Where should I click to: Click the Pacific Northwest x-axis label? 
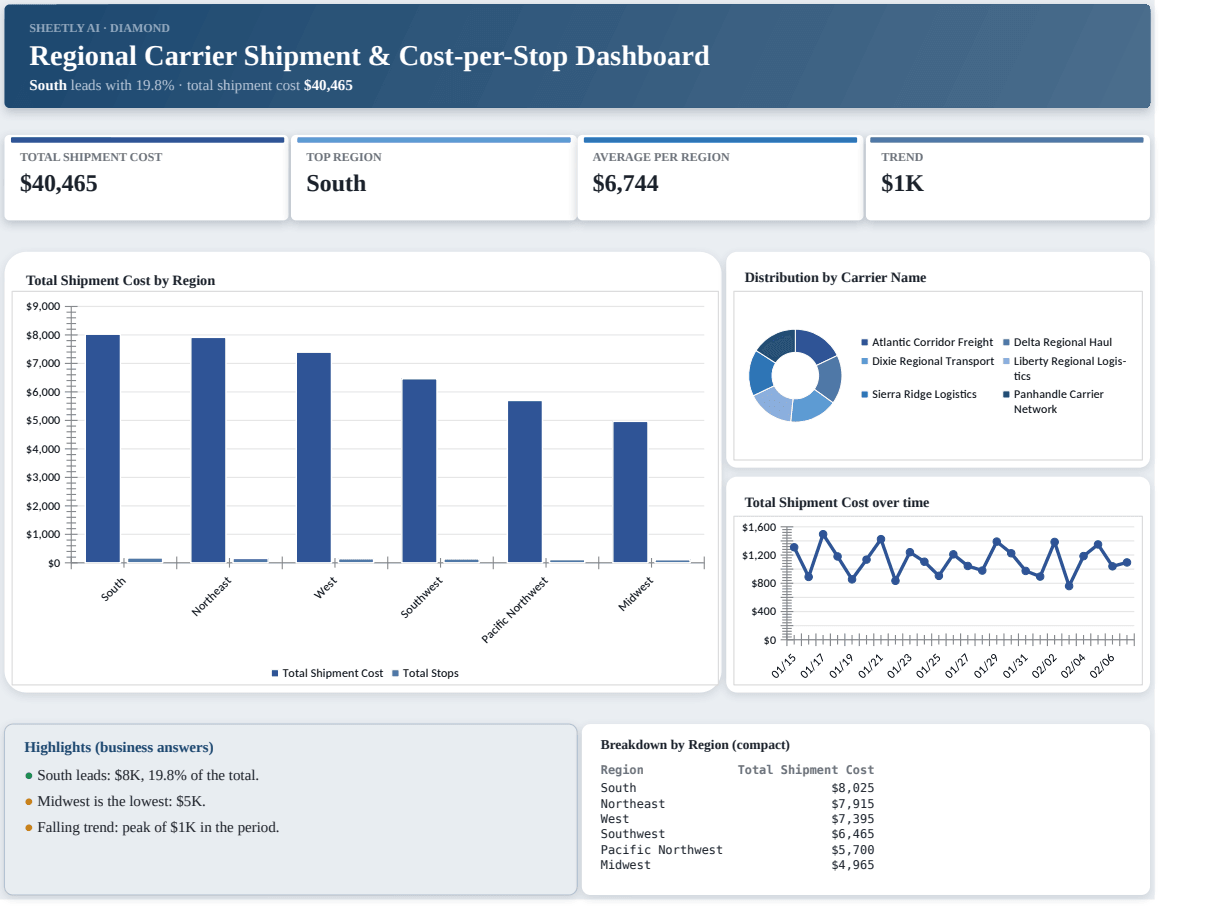[515, 610]
